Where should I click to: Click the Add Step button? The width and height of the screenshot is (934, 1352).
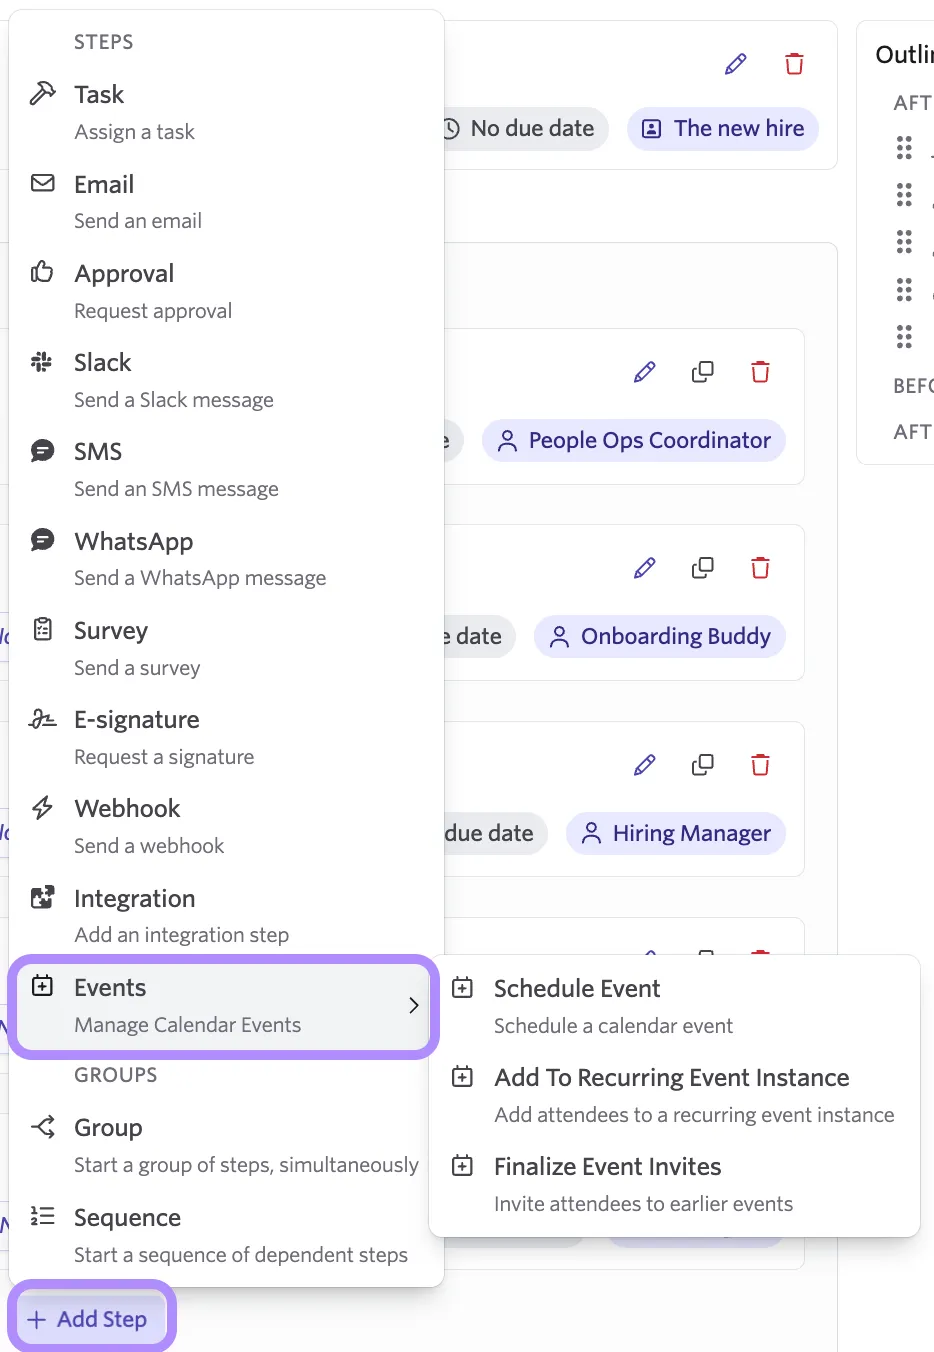point(92,1319)
